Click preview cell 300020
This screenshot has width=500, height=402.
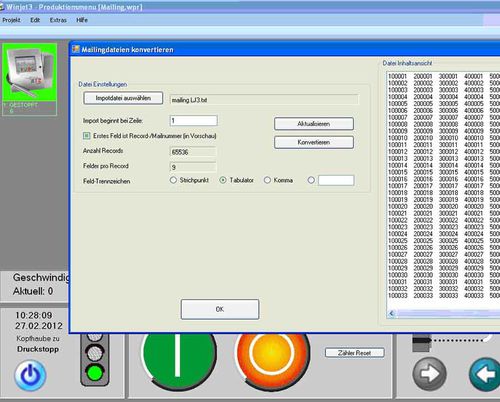(x=448, y=207)
